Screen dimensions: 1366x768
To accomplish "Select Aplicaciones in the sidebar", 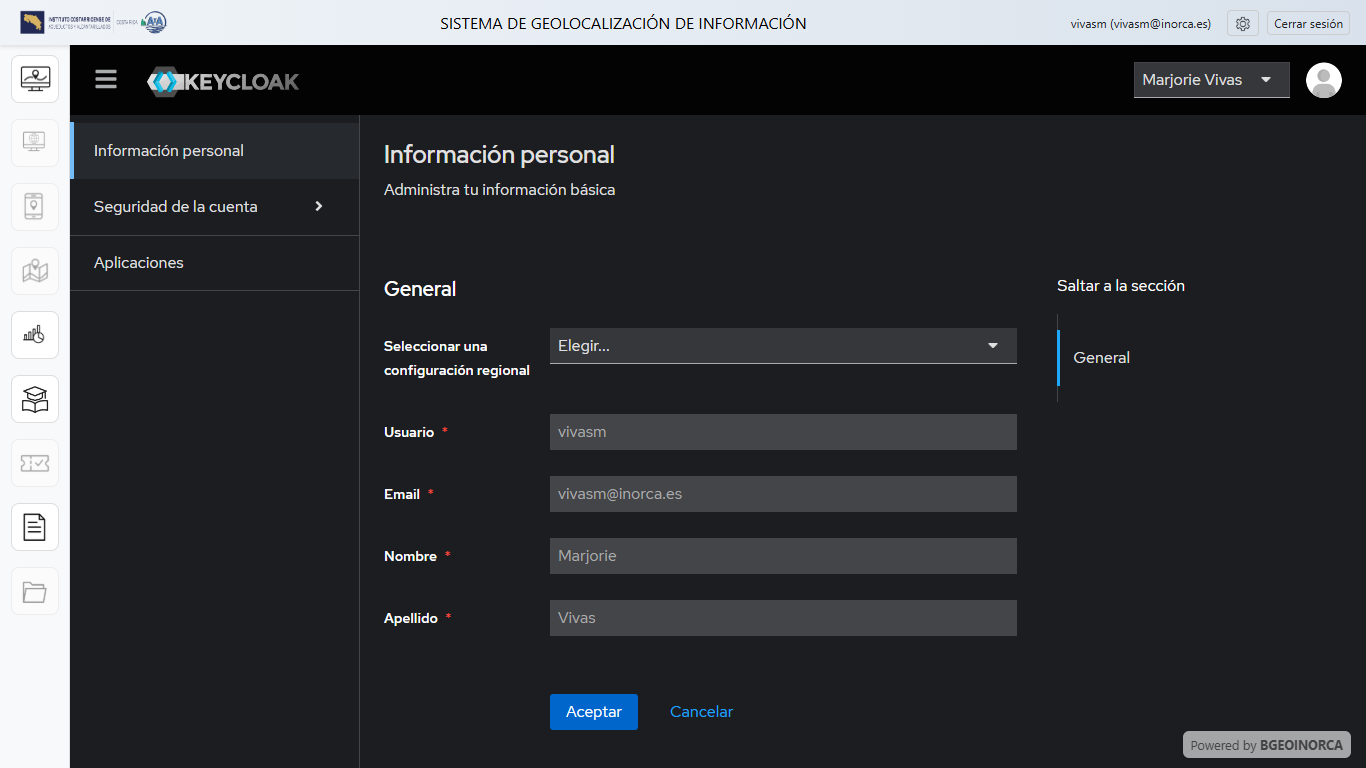I will pos(214,263).
